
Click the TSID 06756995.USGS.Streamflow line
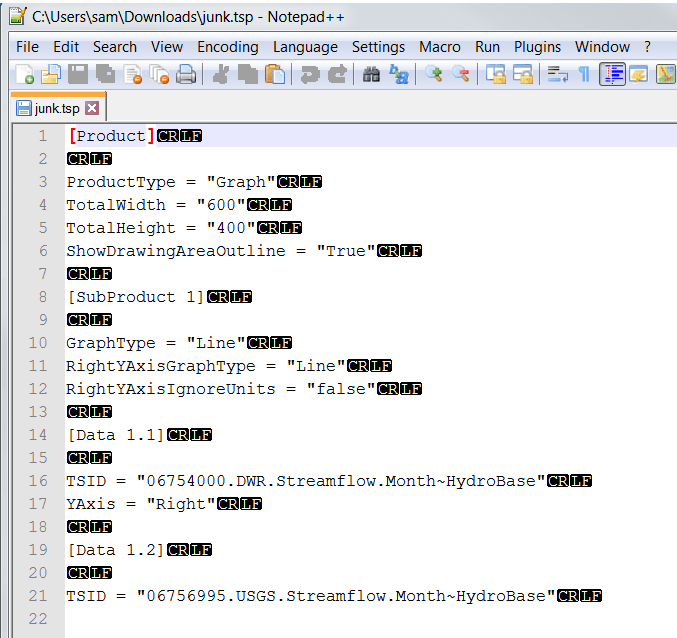point(311,596)
